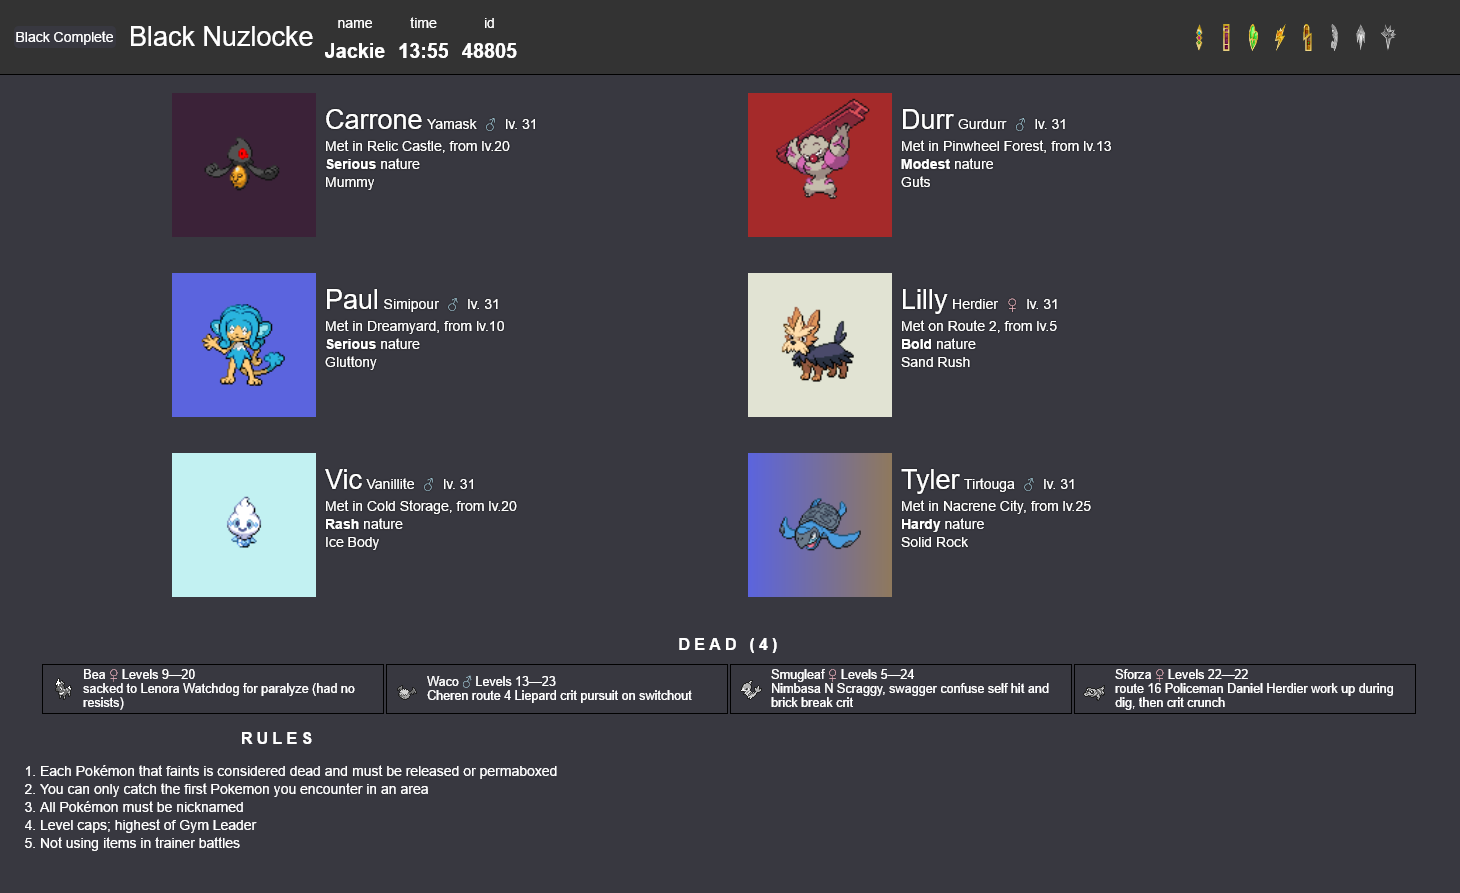Click the female symbol next to Smugleaf
The height and width of the screenshot is (893, 1460).
[x=832, y=675]
